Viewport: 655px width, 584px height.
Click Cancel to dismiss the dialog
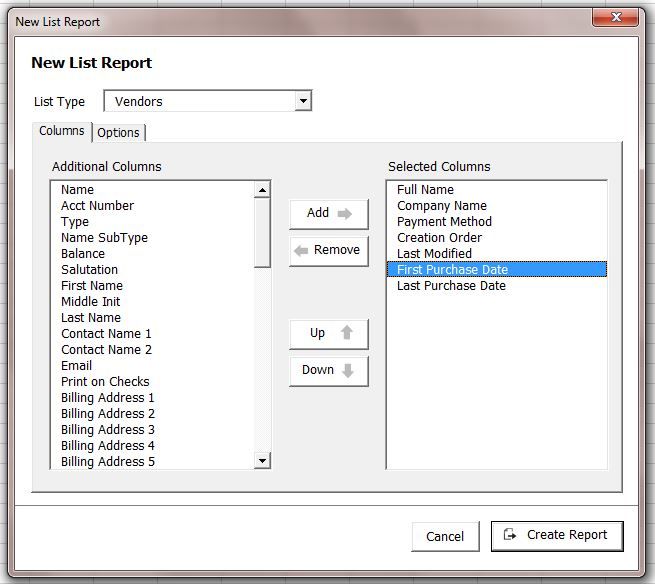click(x=445, y=536)
